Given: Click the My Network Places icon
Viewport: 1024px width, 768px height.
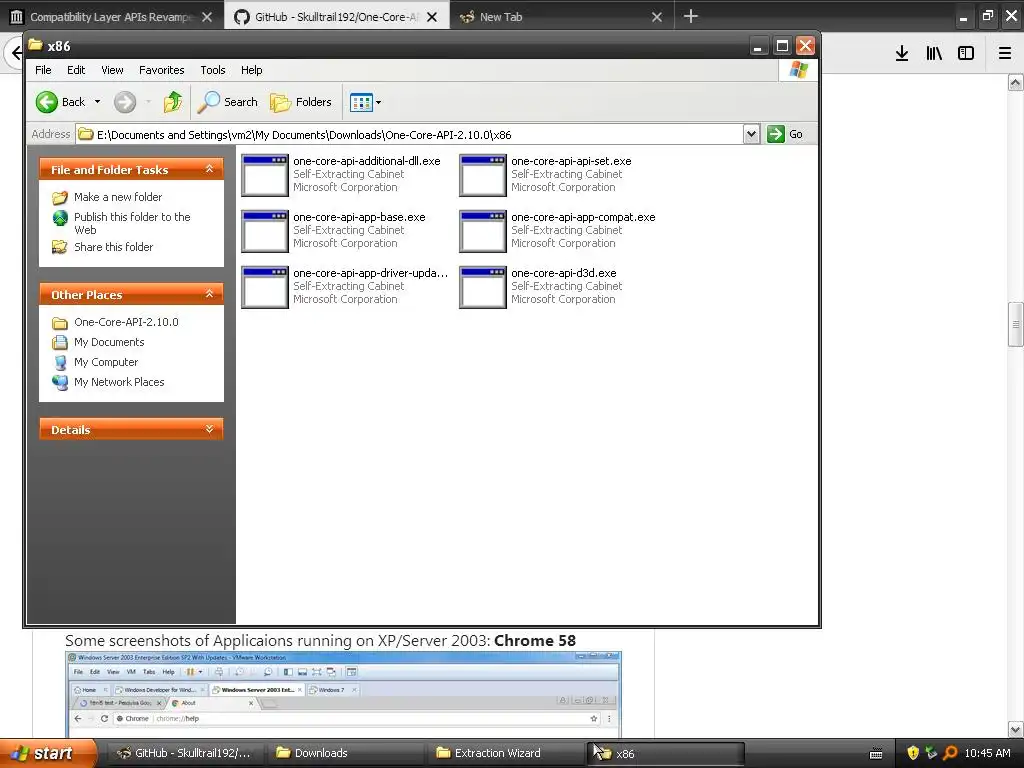Looking at the screenshot, I should 60,383.
